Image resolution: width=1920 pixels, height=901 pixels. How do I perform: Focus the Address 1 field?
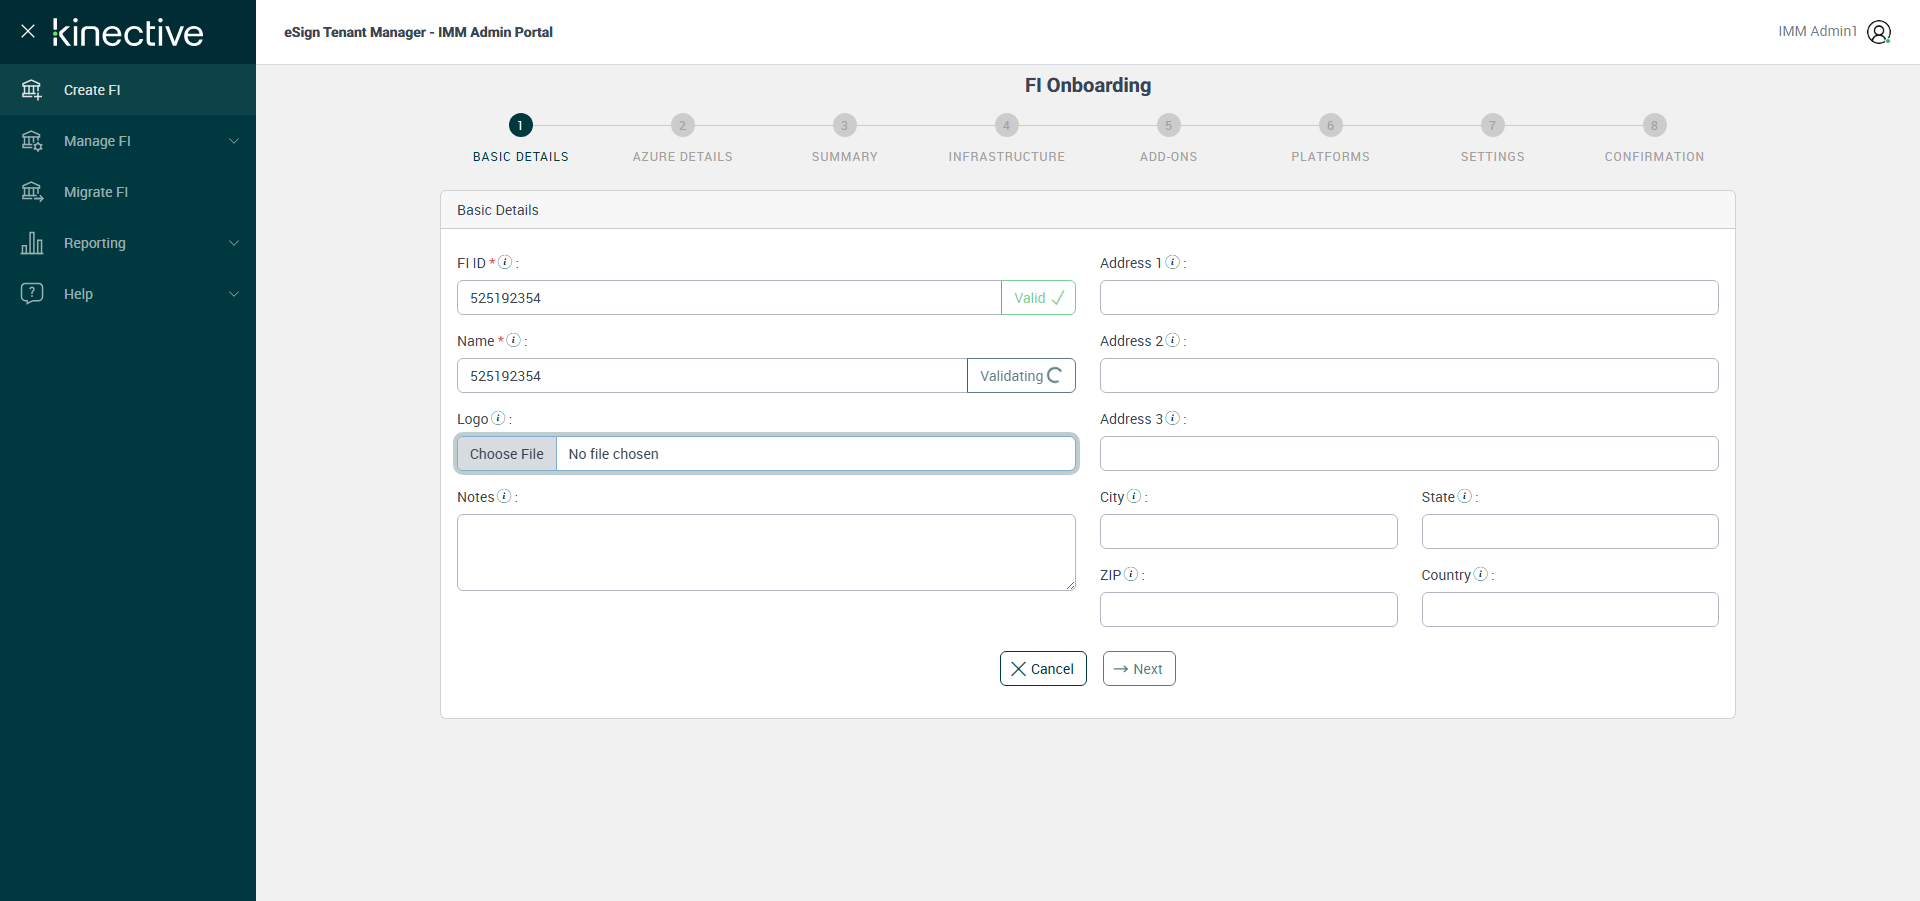click(1409, 298)
